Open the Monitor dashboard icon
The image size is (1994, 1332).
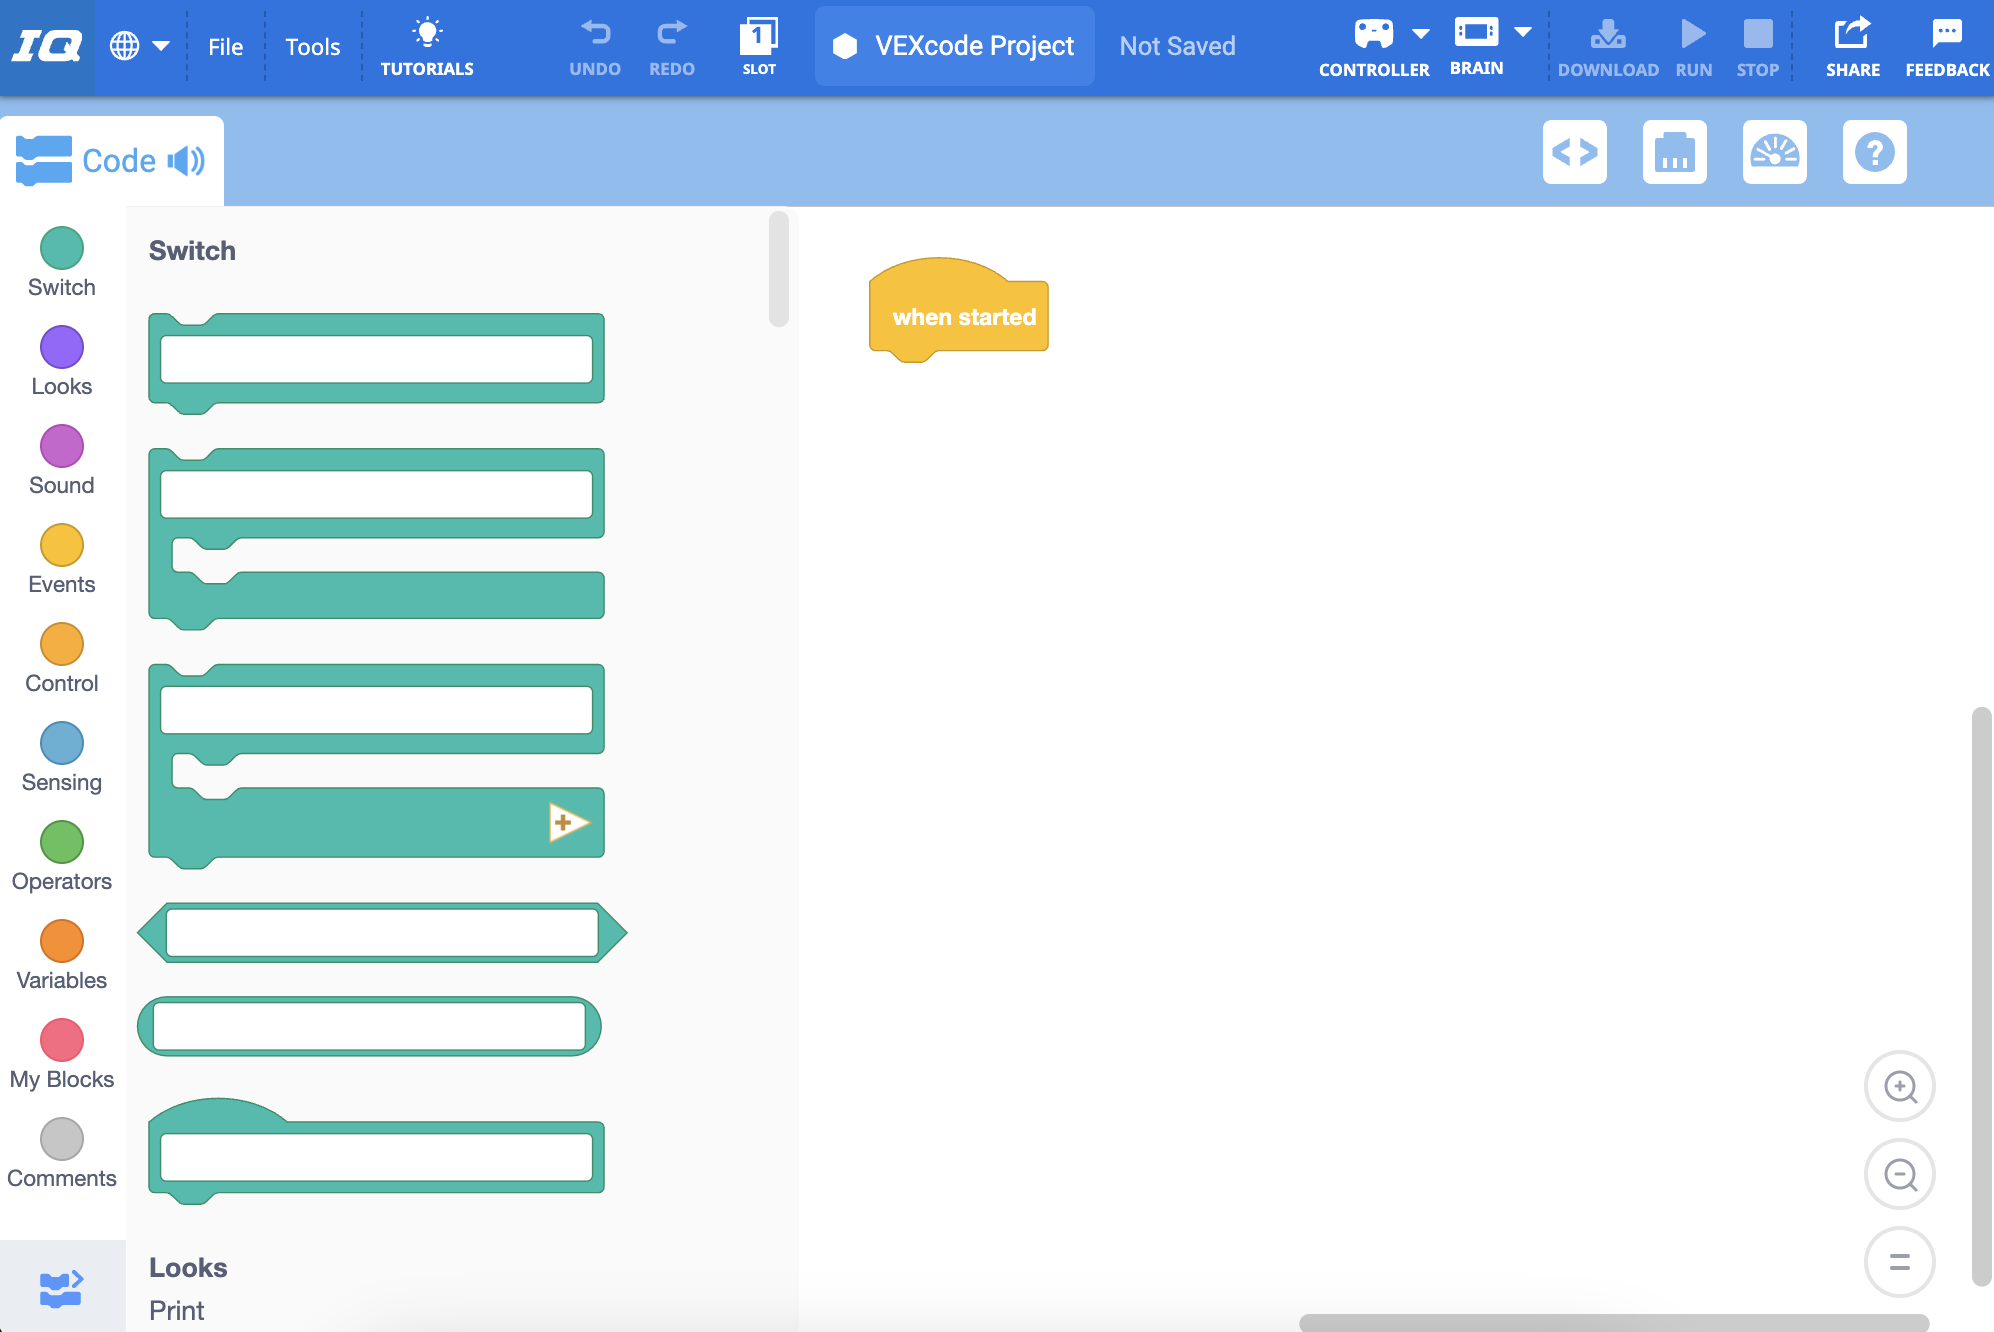pos(1774,152)
